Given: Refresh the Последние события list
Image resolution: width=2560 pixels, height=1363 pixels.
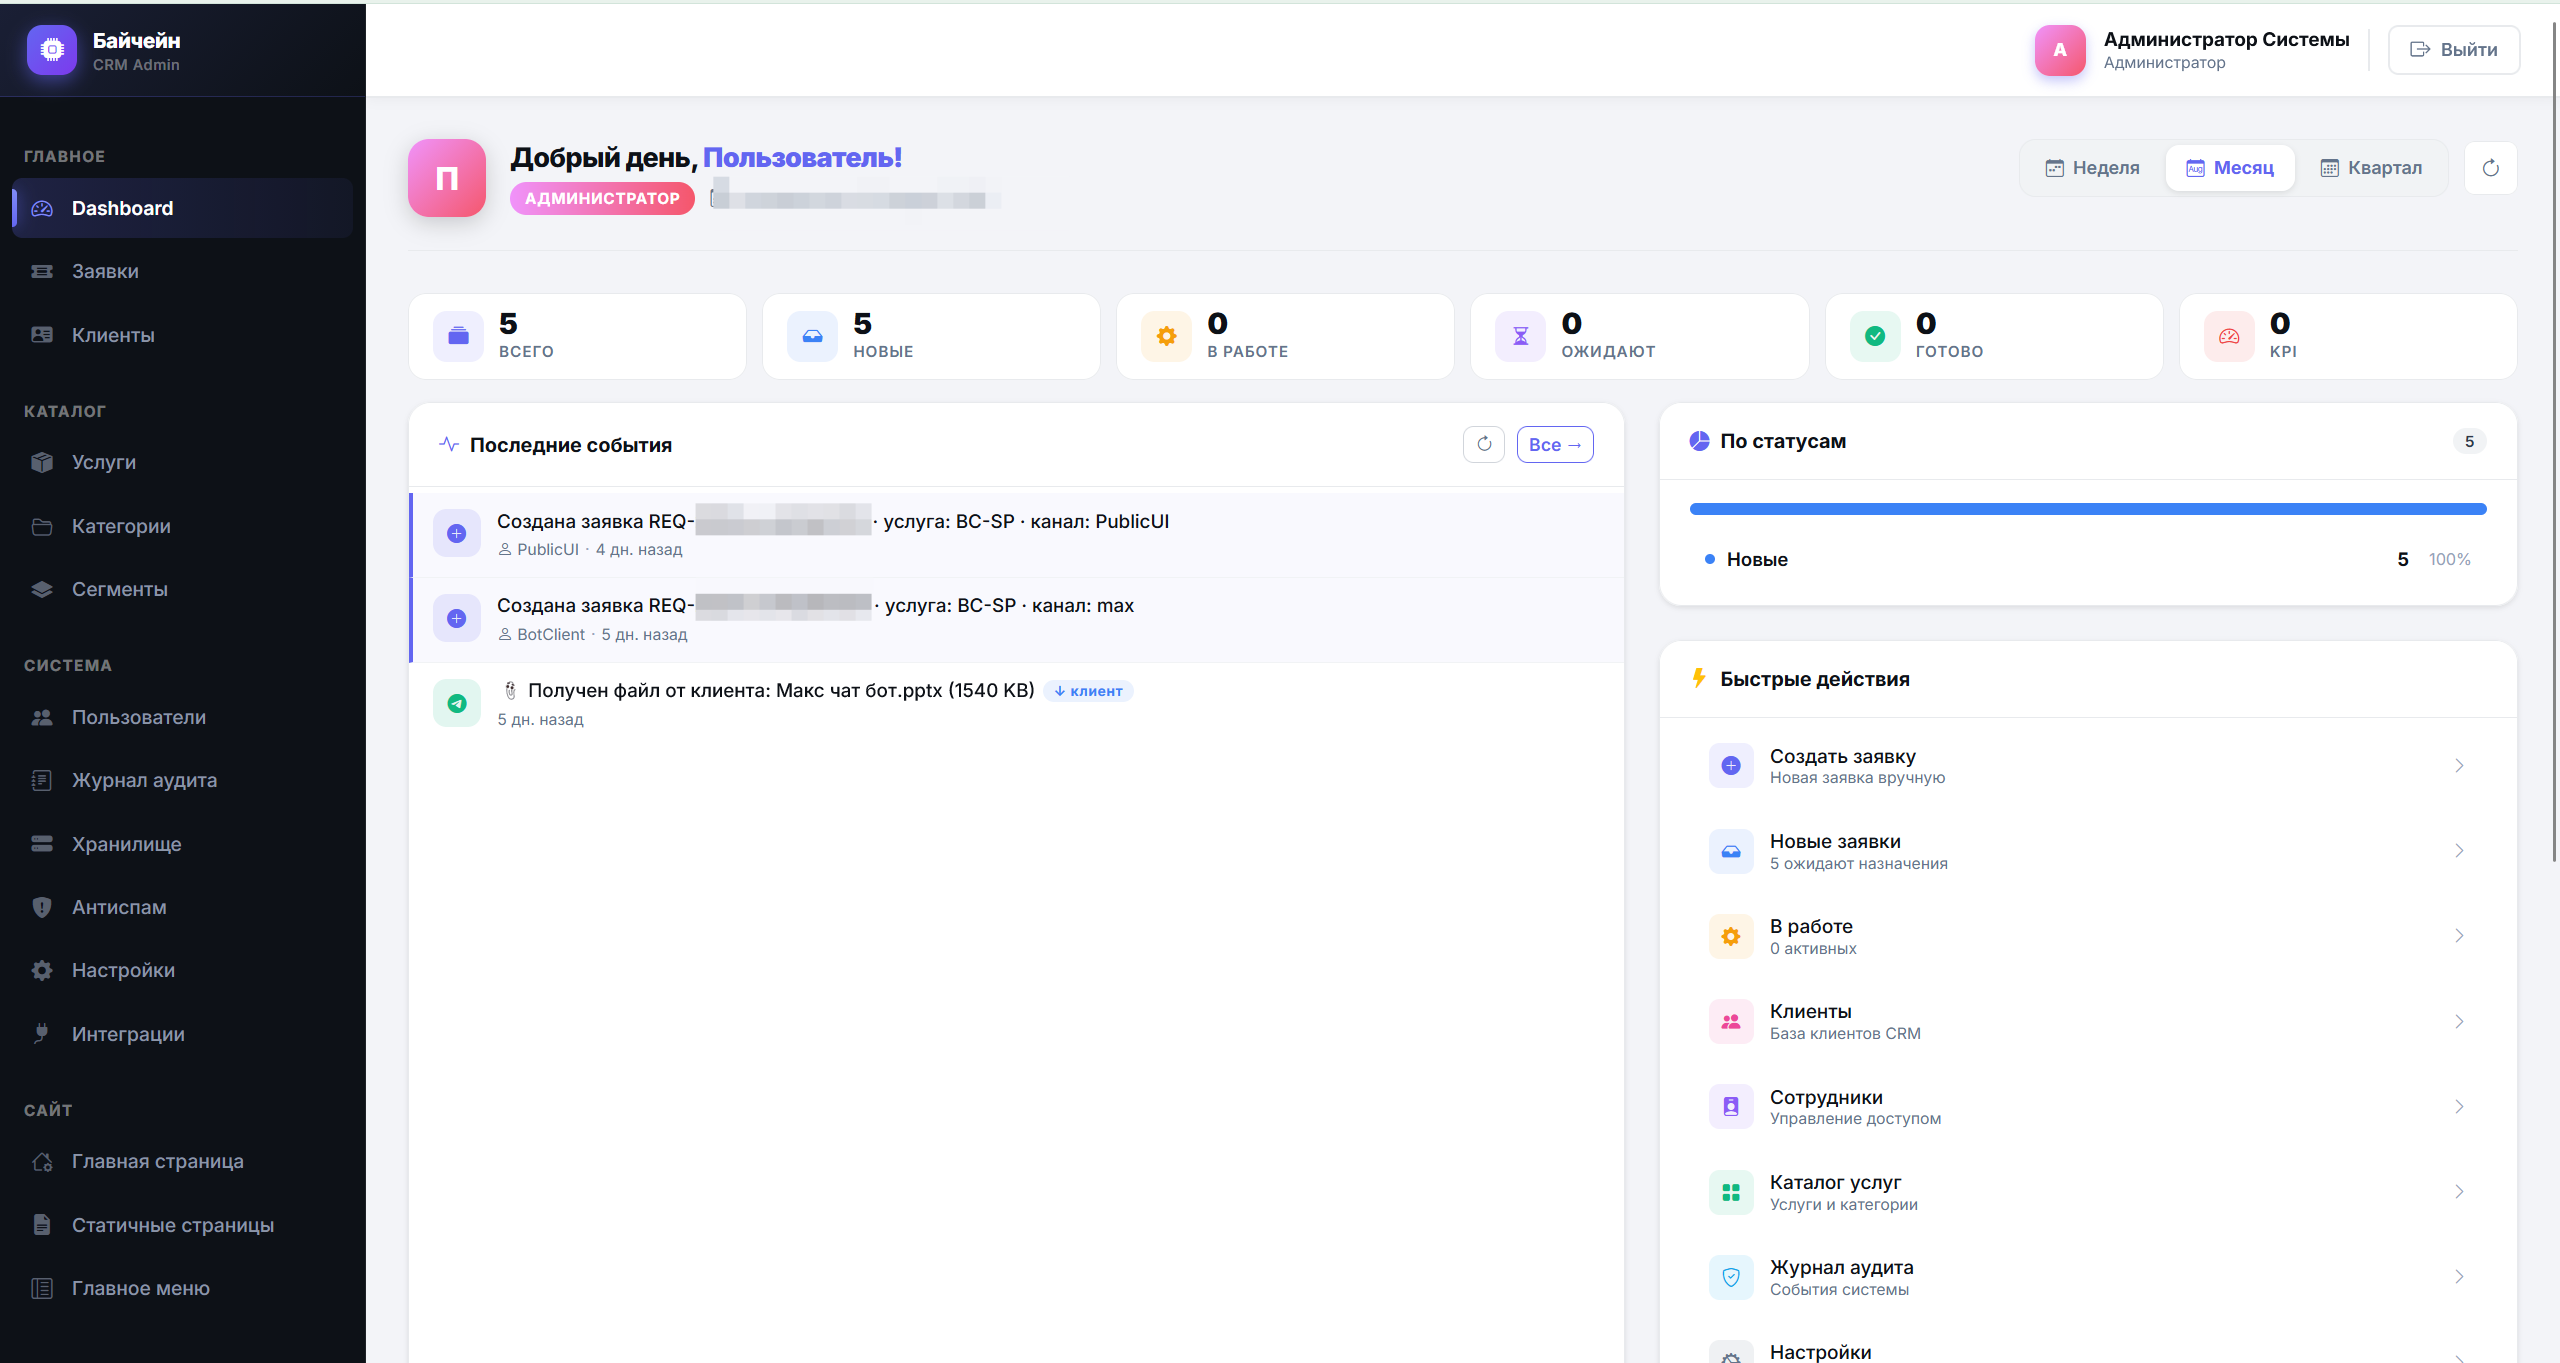Looking at the screenshot, I should click(1483, 444).
